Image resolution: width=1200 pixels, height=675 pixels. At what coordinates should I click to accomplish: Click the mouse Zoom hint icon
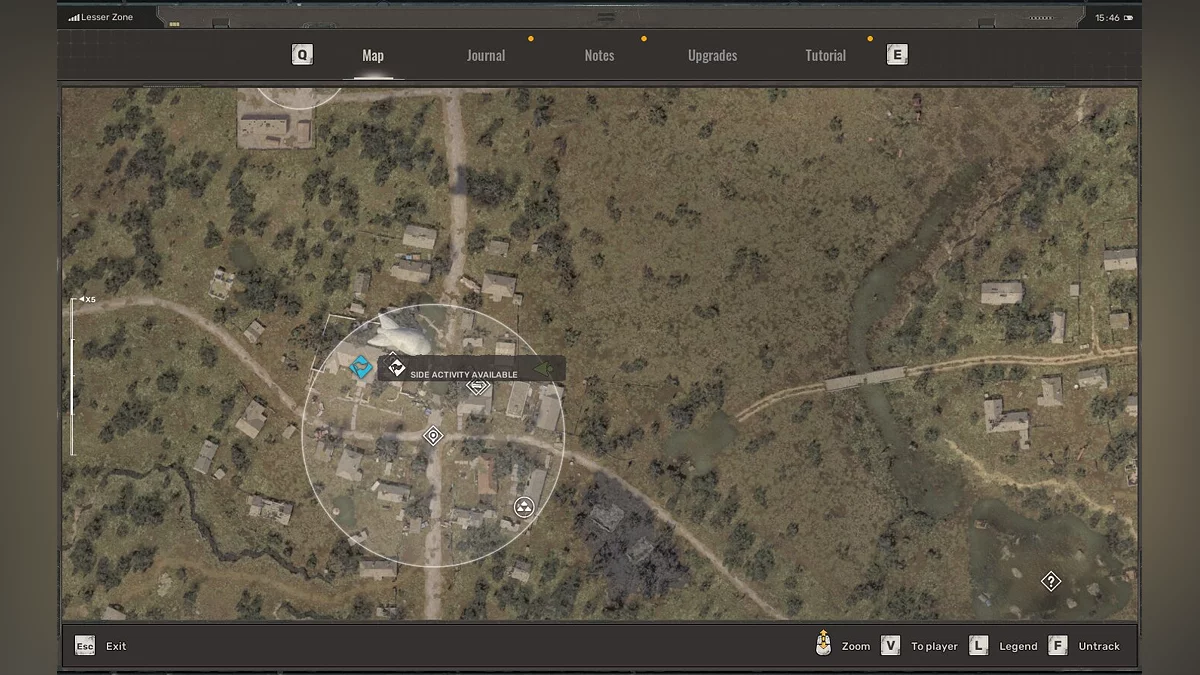point(823,644)
